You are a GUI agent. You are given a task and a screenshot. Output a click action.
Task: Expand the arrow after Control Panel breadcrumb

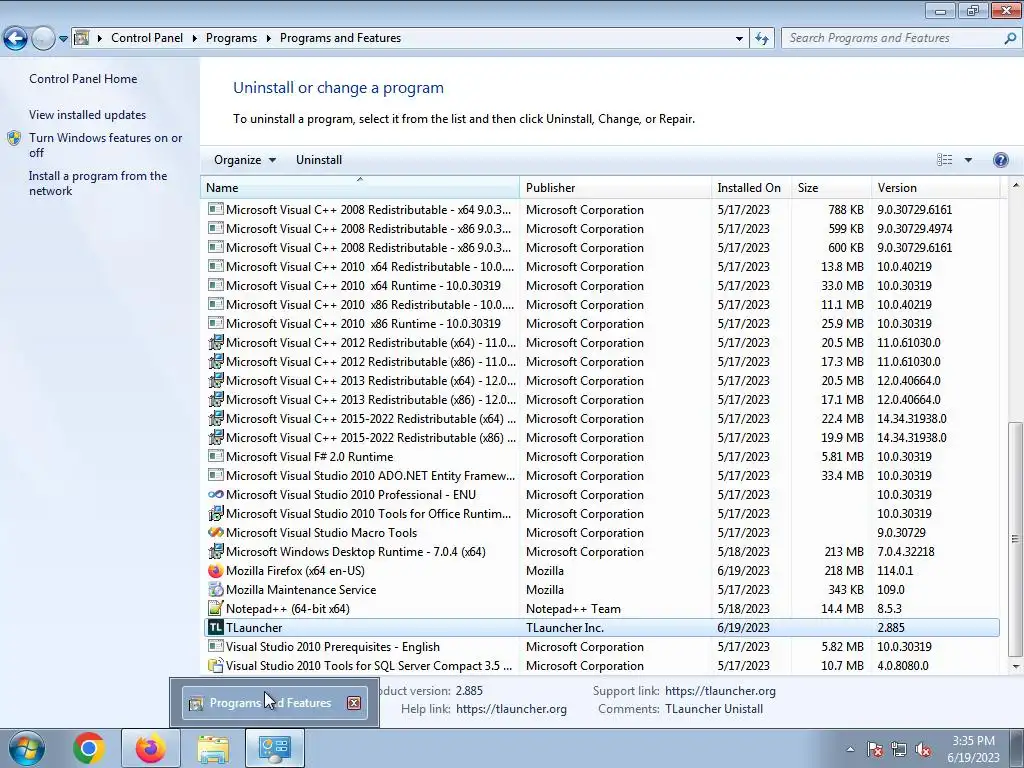pos(195,39)
